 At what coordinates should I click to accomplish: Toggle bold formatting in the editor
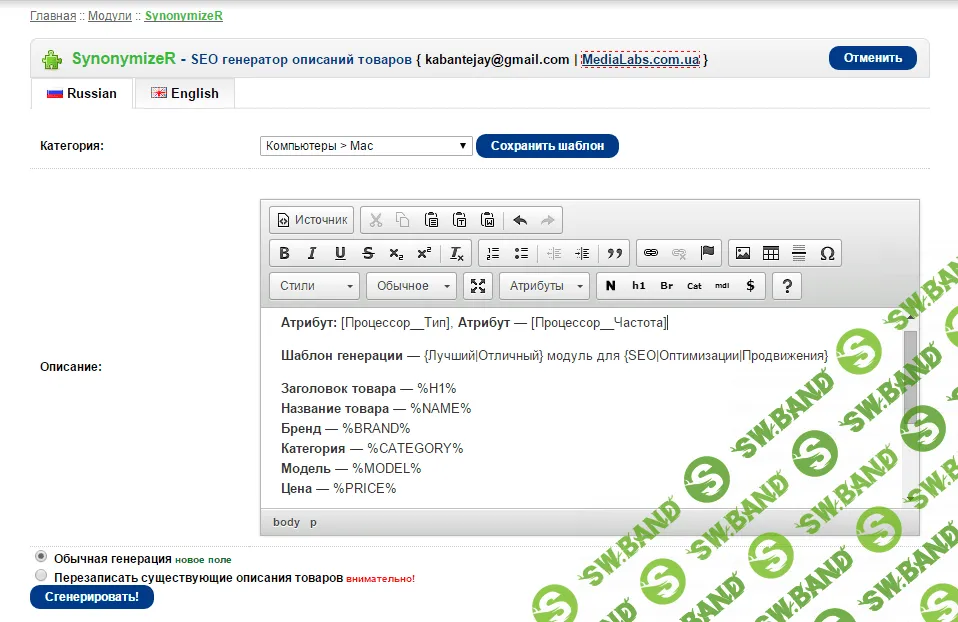point(283,251)
